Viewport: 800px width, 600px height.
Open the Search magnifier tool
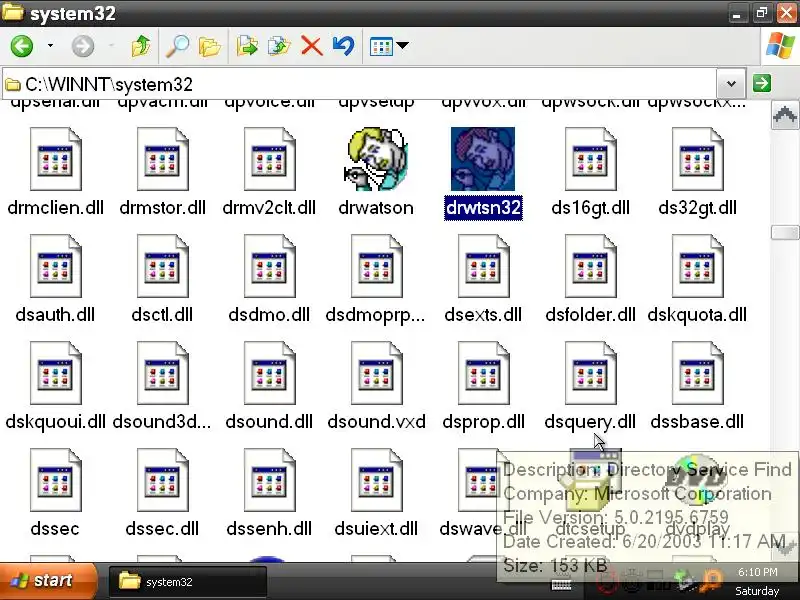[x=178, y=46]
